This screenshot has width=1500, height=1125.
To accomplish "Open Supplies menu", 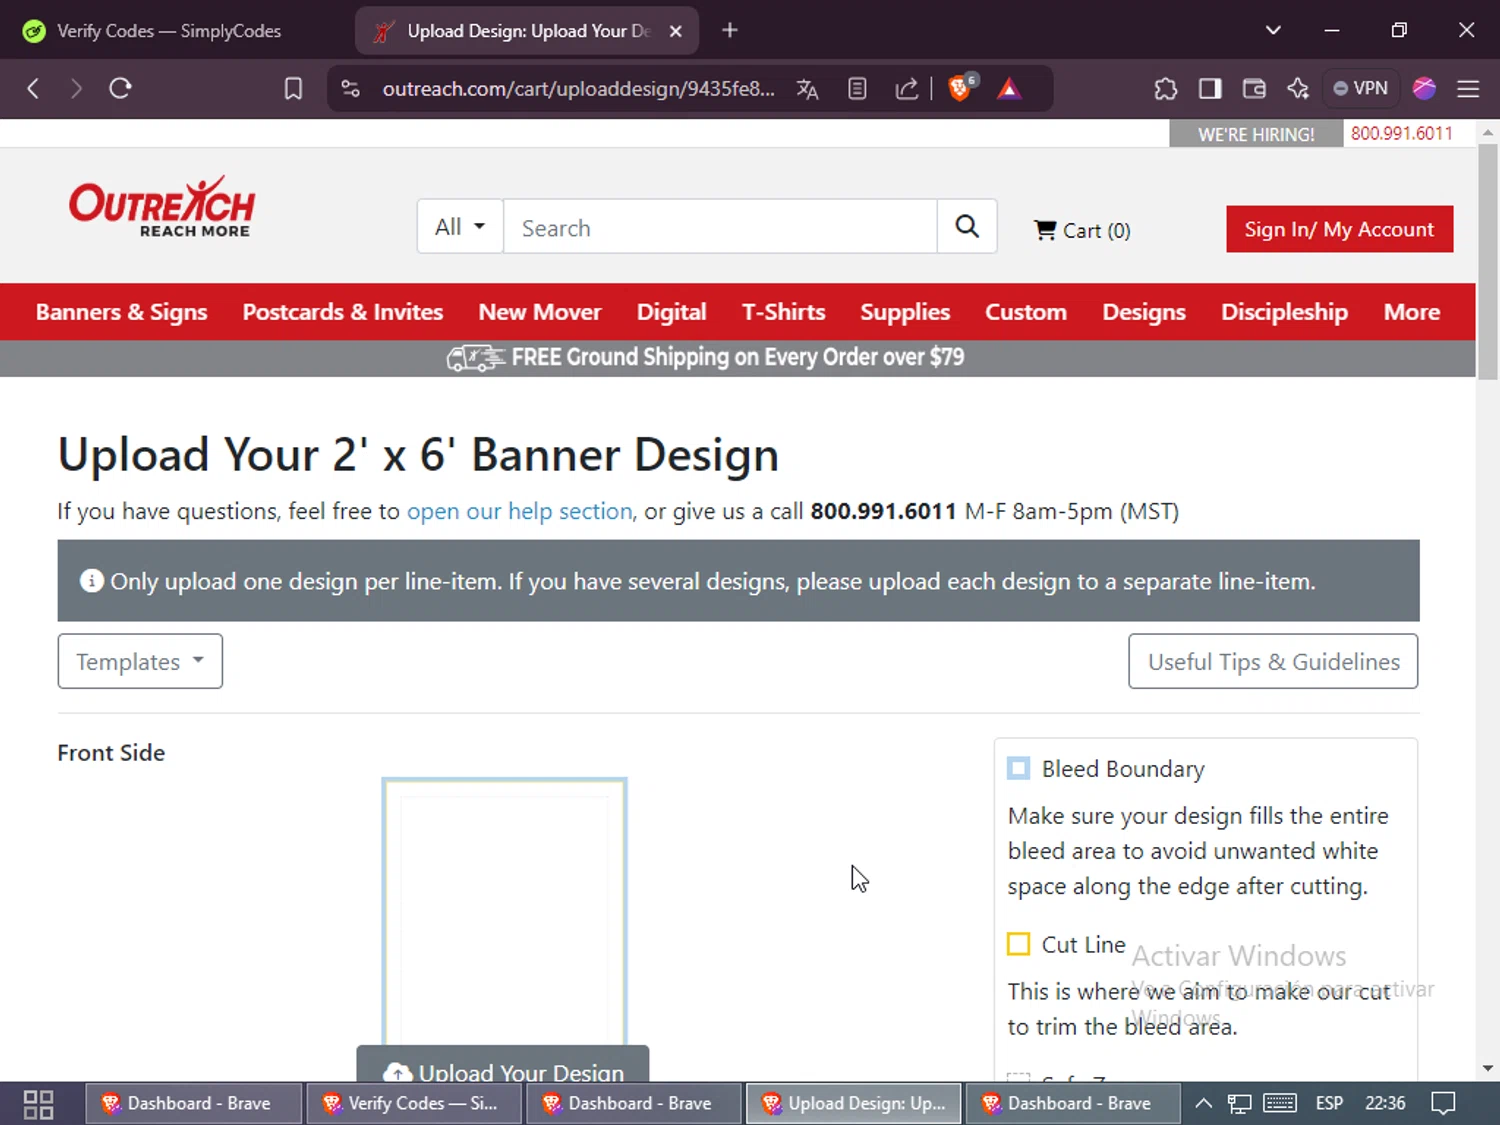I will 905,312.
